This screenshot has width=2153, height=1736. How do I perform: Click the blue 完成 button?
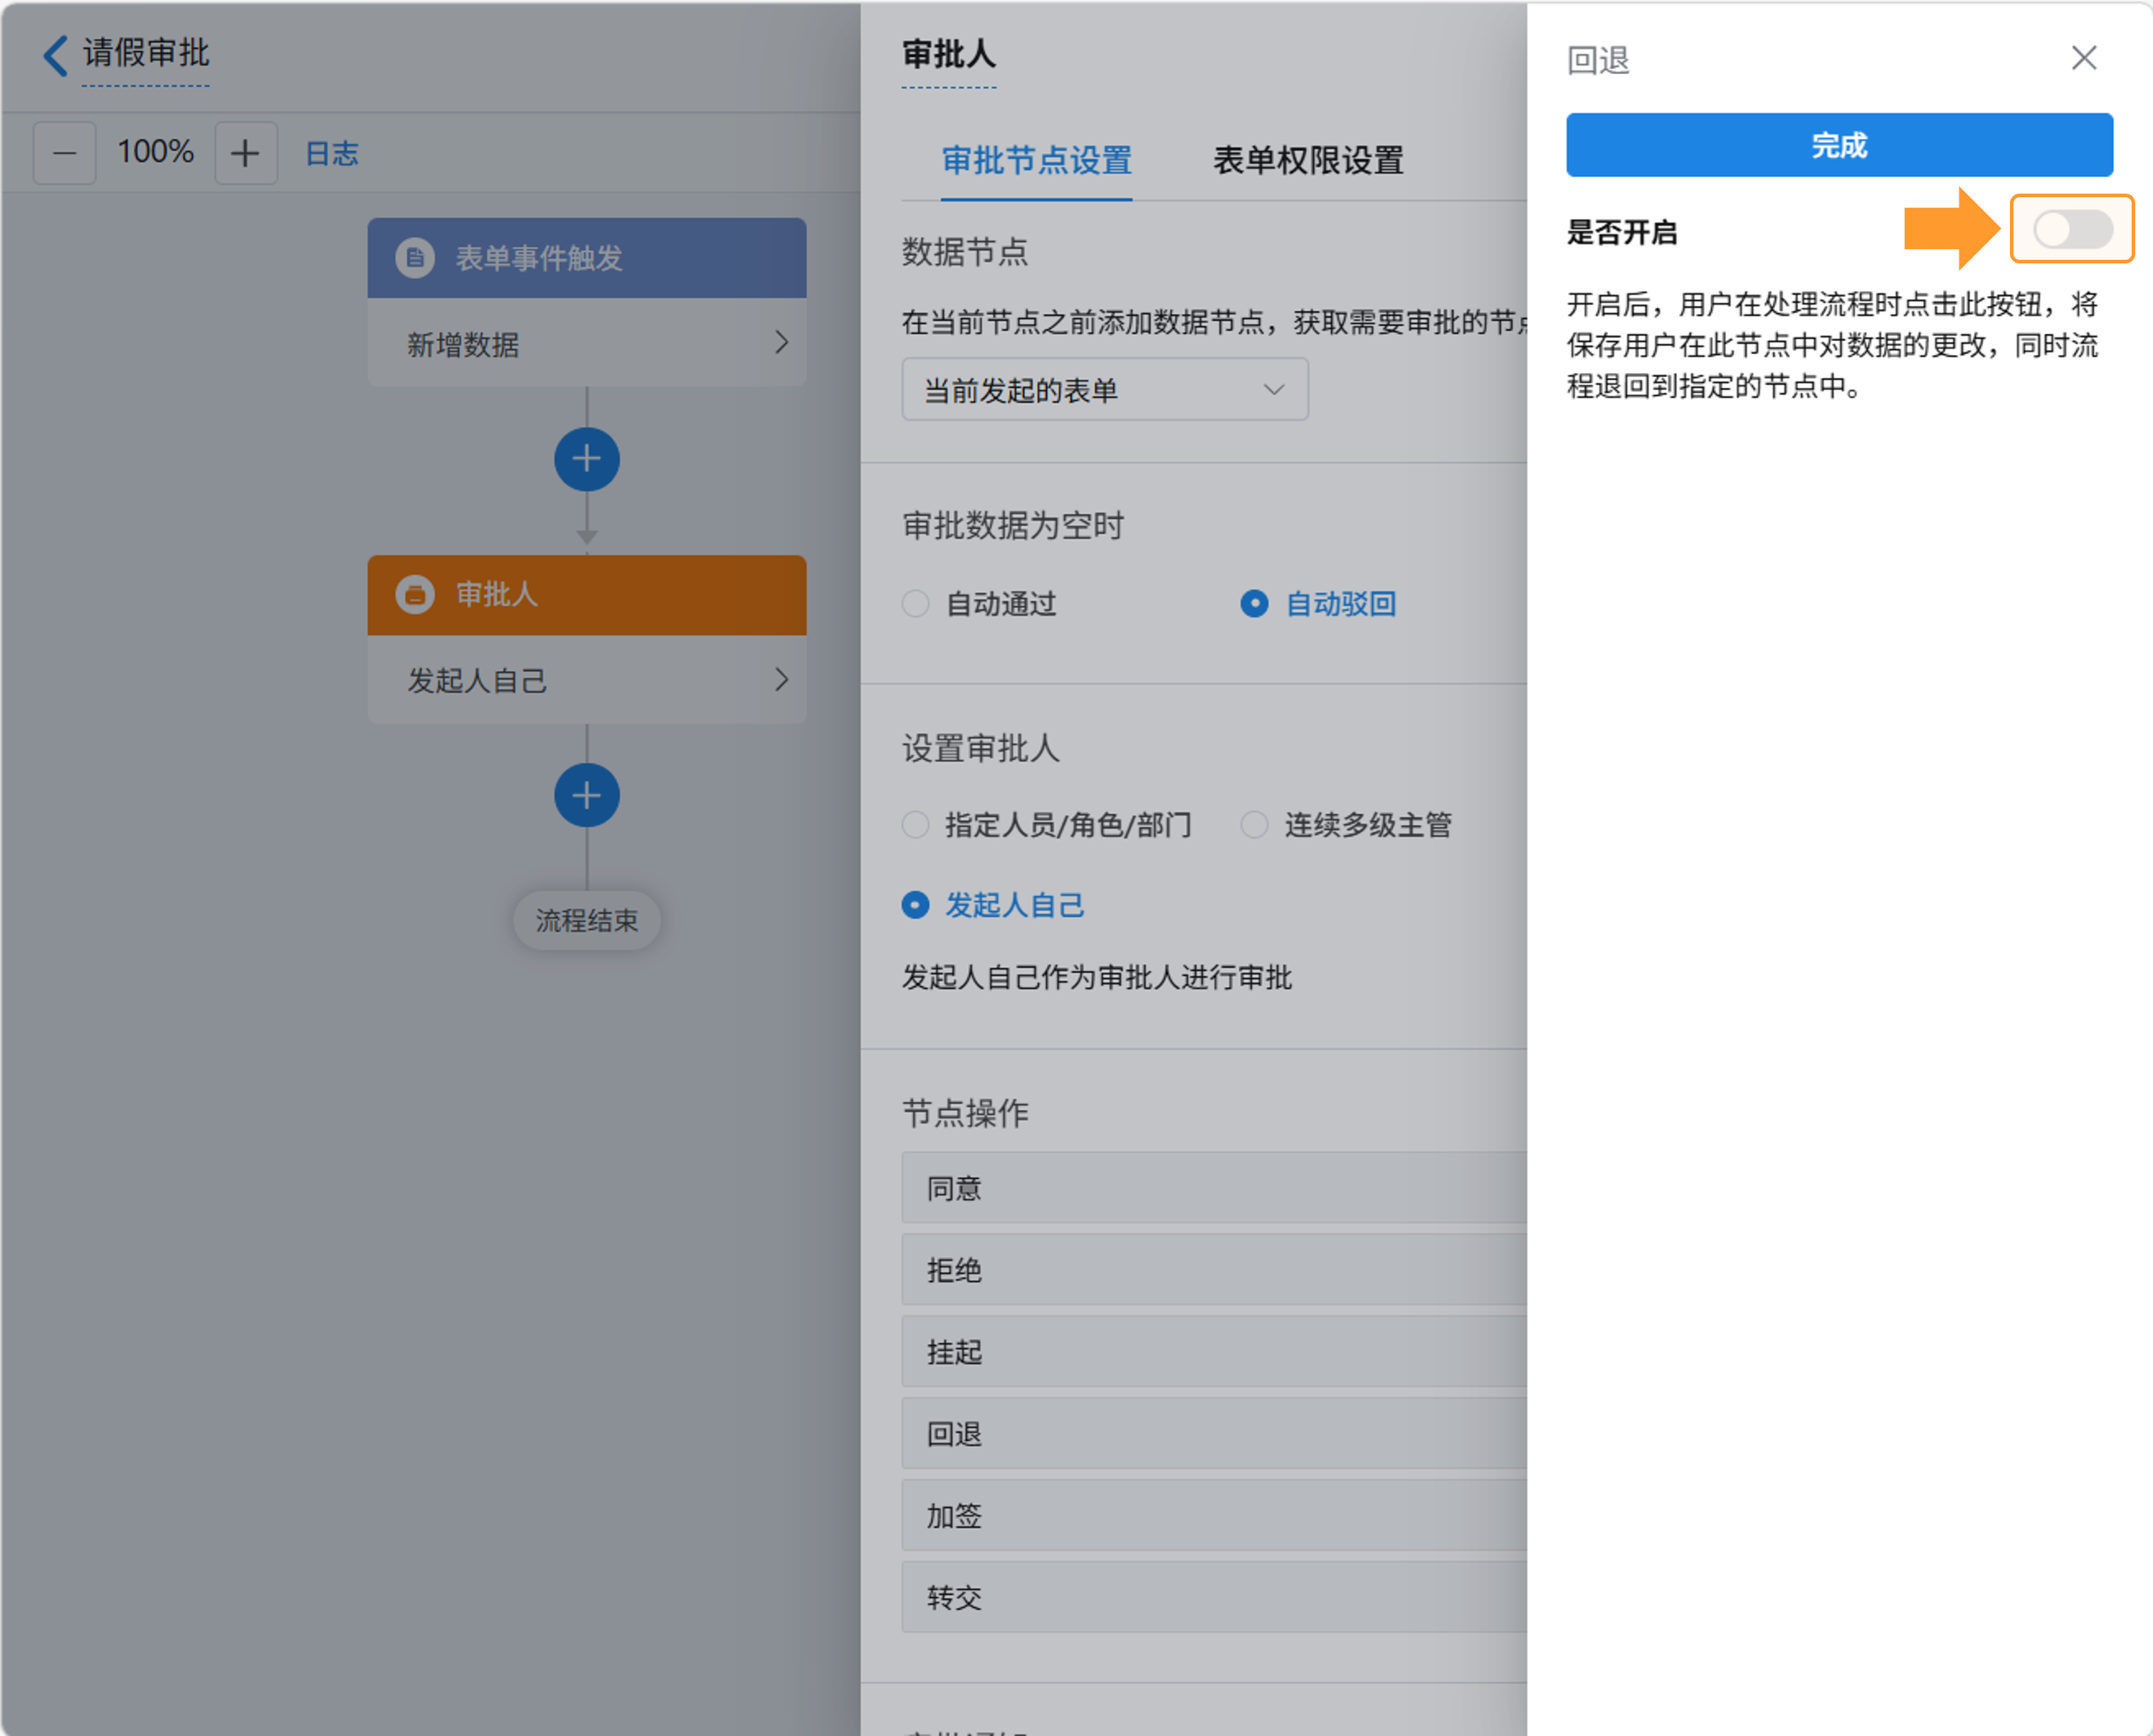(1839, 145)
